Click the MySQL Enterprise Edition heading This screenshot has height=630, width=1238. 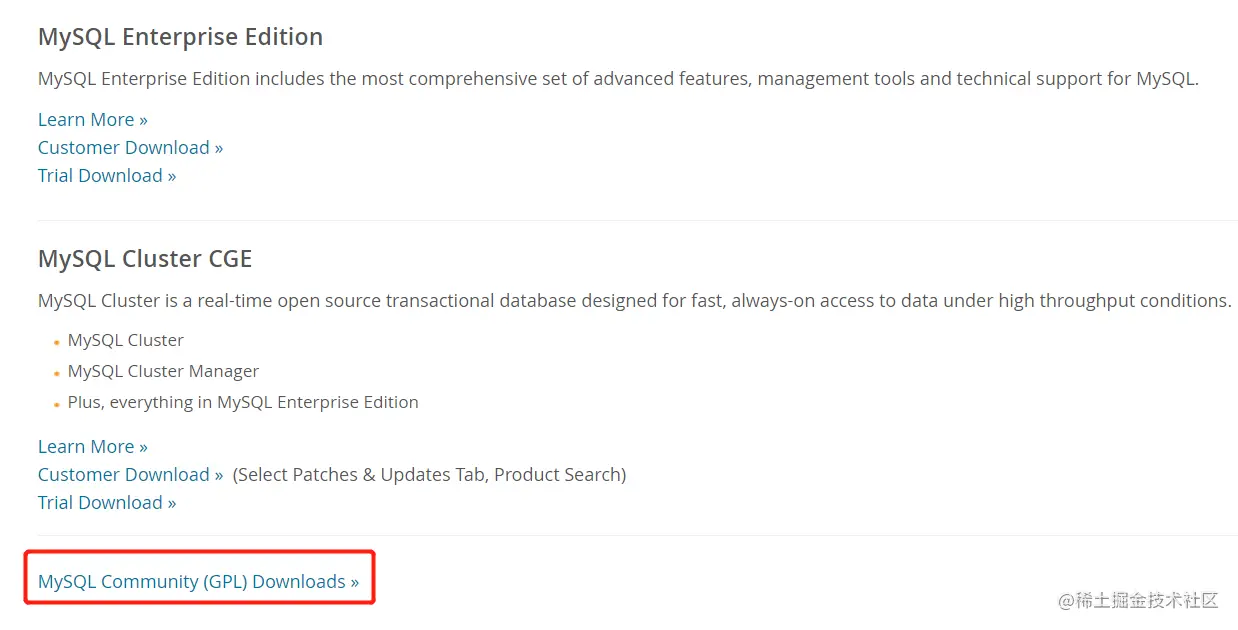pyautogui.click(x=180, y=37)
